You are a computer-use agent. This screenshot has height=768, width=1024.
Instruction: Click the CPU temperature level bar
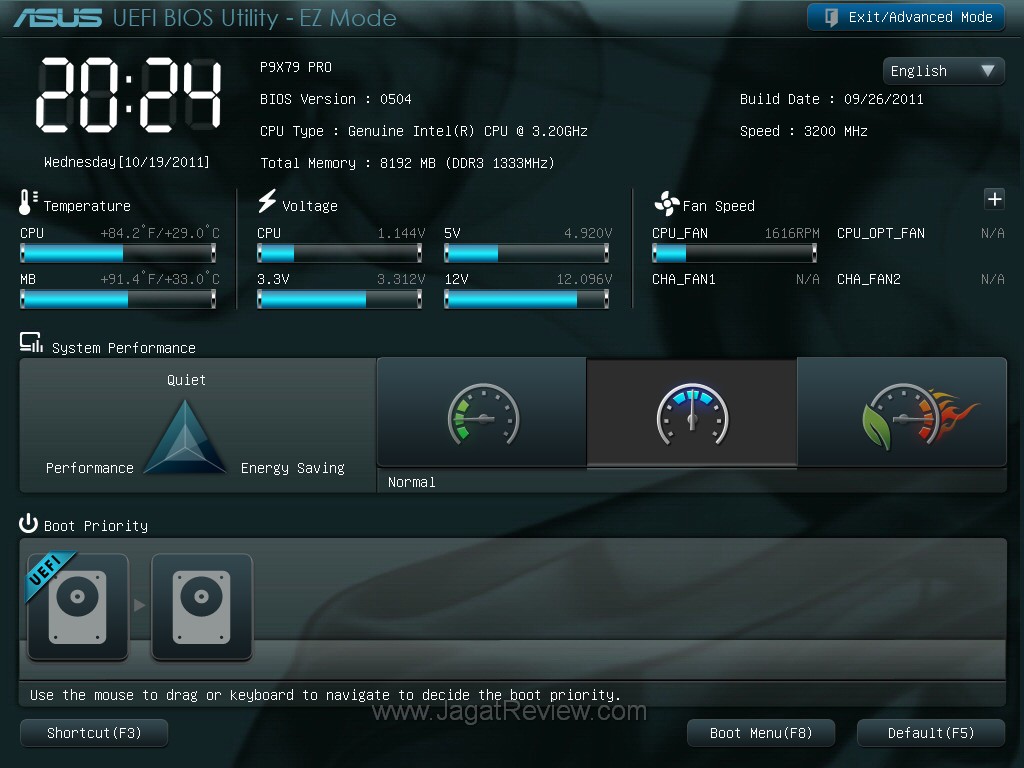118,253
